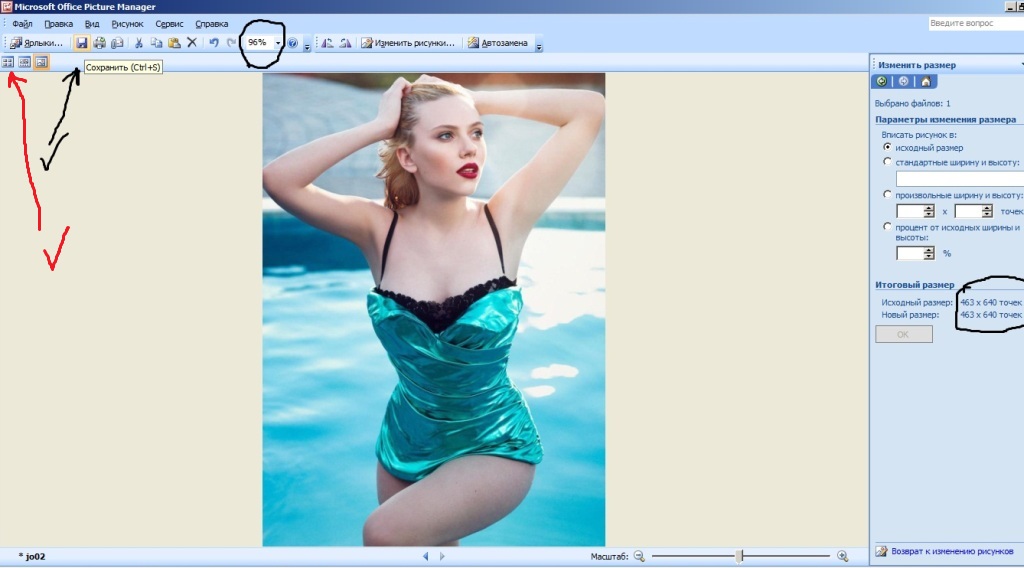
Task: Click the Rotate left icon
Action: tap(326, 43)
